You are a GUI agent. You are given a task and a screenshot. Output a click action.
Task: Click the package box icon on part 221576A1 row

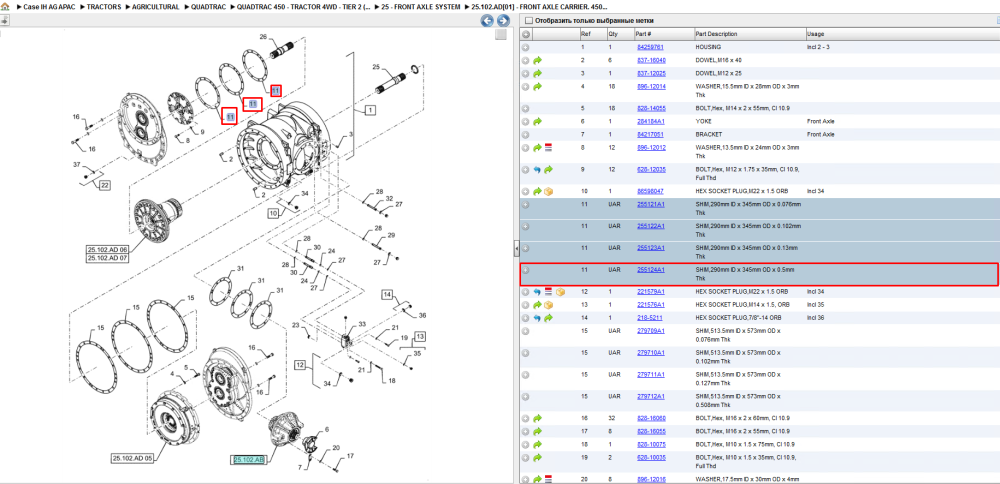[x=548, y=305]
